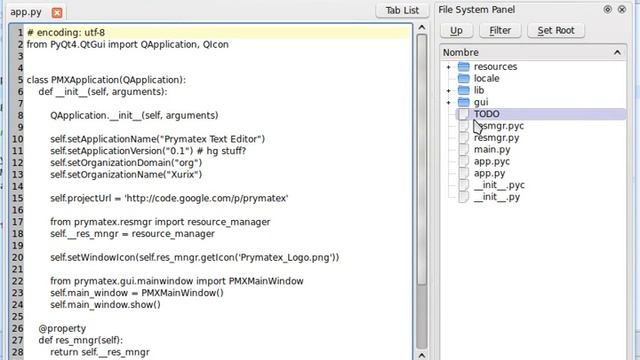Image resolution: width=640 pixels, height=360 pixels.
Task: Click the __init__.py file icon
Action: pyautogui.click(x=463, y=197)
